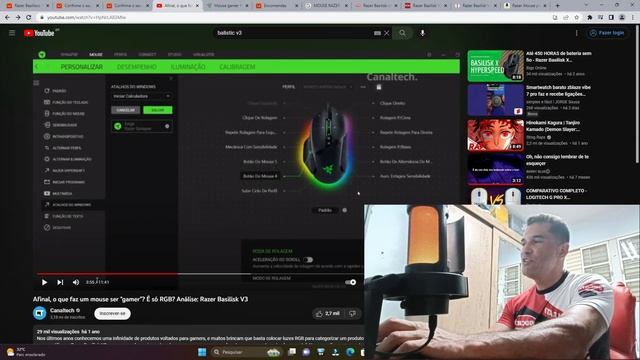
Task: Switch to the Calibragem tab
Action: (x=237, y=67)
